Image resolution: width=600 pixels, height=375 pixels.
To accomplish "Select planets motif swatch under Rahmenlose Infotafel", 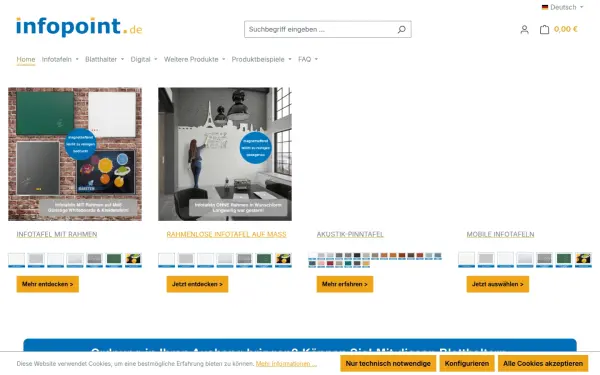I will pyautogui.click(x=283, y=260).
